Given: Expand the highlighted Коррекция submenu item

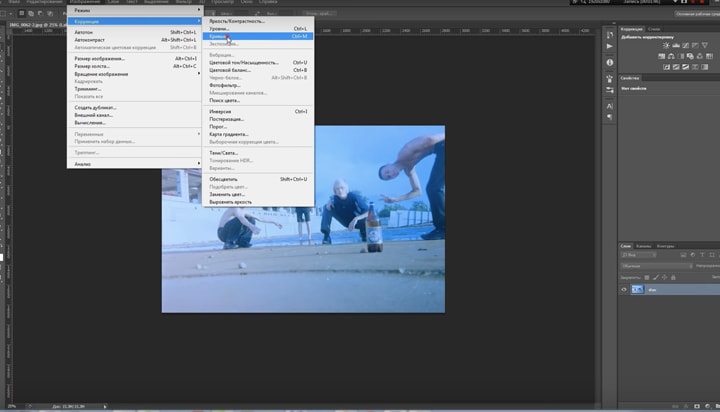Looking at the screenshot, I should tap(135, 21).
